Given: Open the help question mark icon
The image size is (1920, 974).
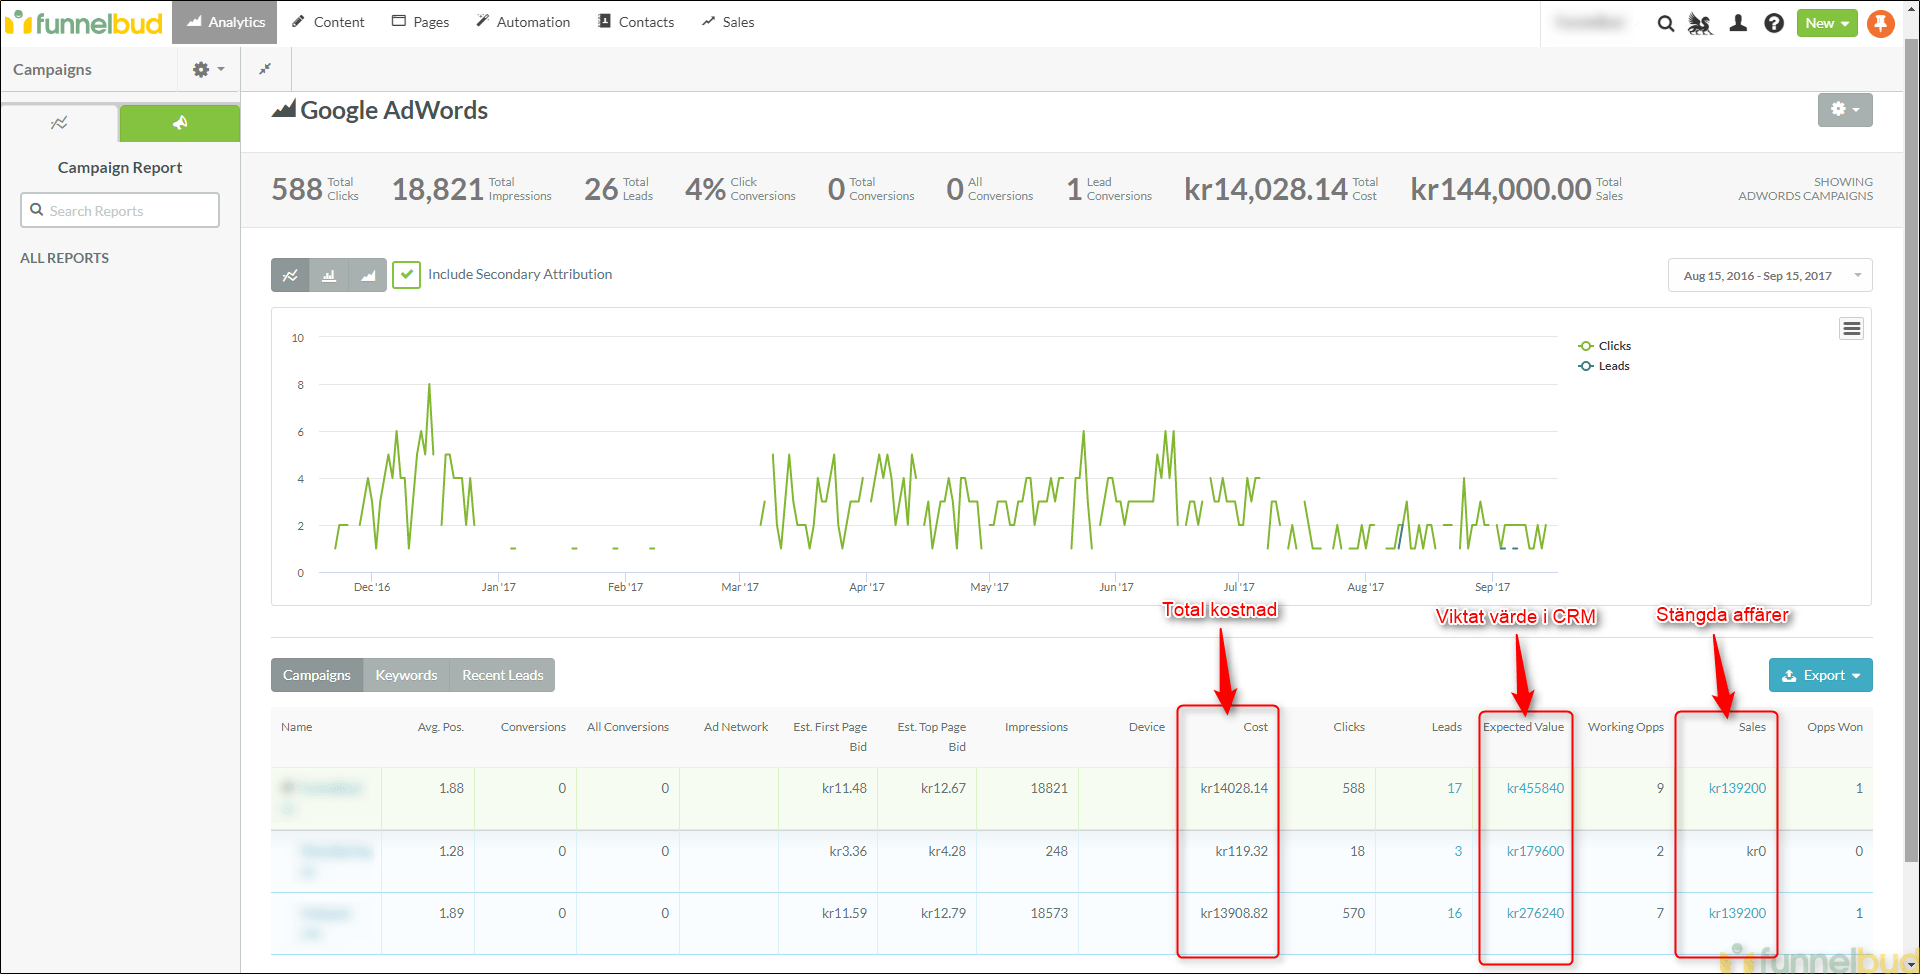Looking at the screenshot, I should (1774, 23).
